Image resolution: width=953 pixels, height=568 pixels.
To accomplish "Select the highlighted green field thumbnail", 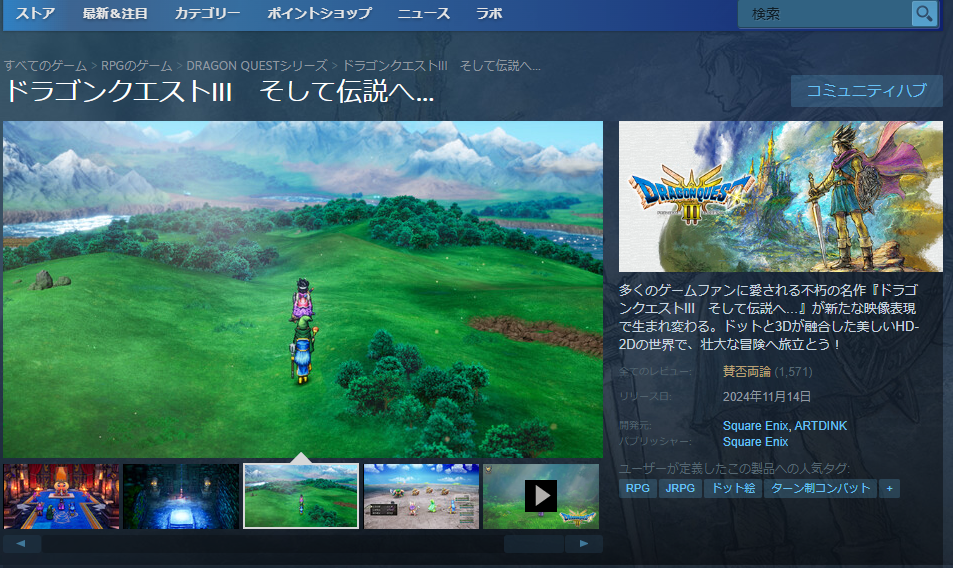I will point(301,496).
